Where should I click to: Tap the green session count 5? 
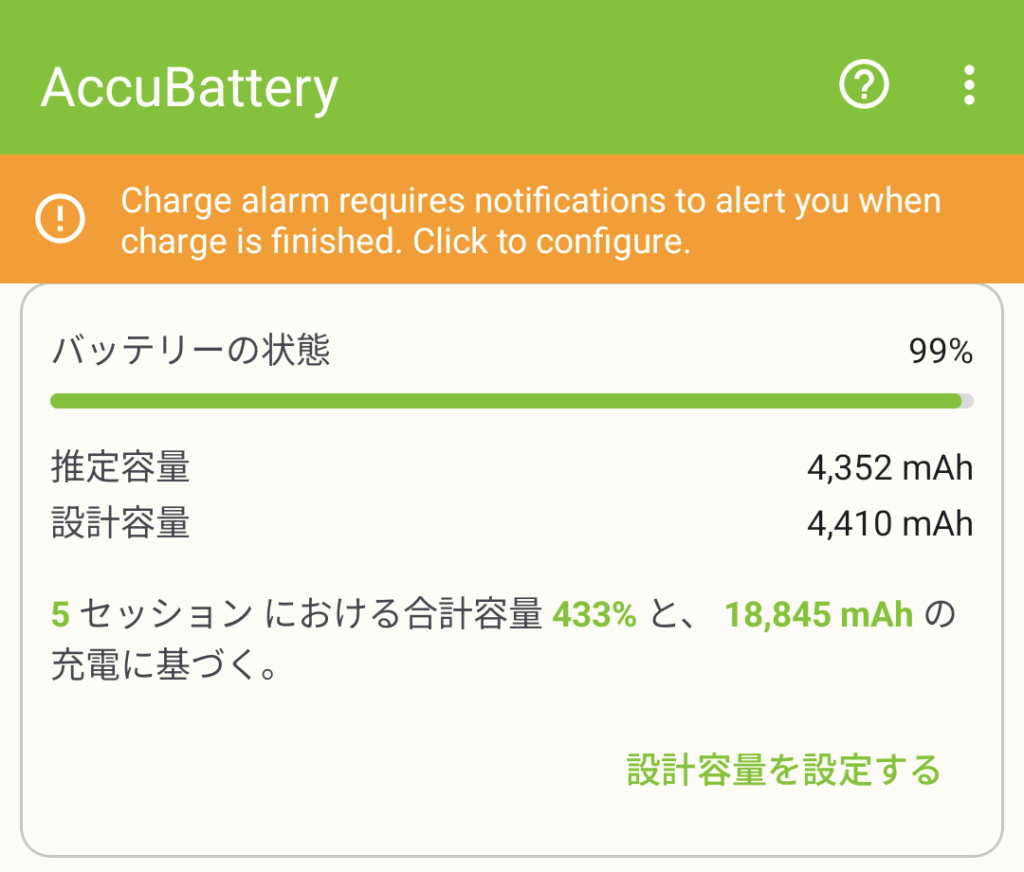point(60,615)
